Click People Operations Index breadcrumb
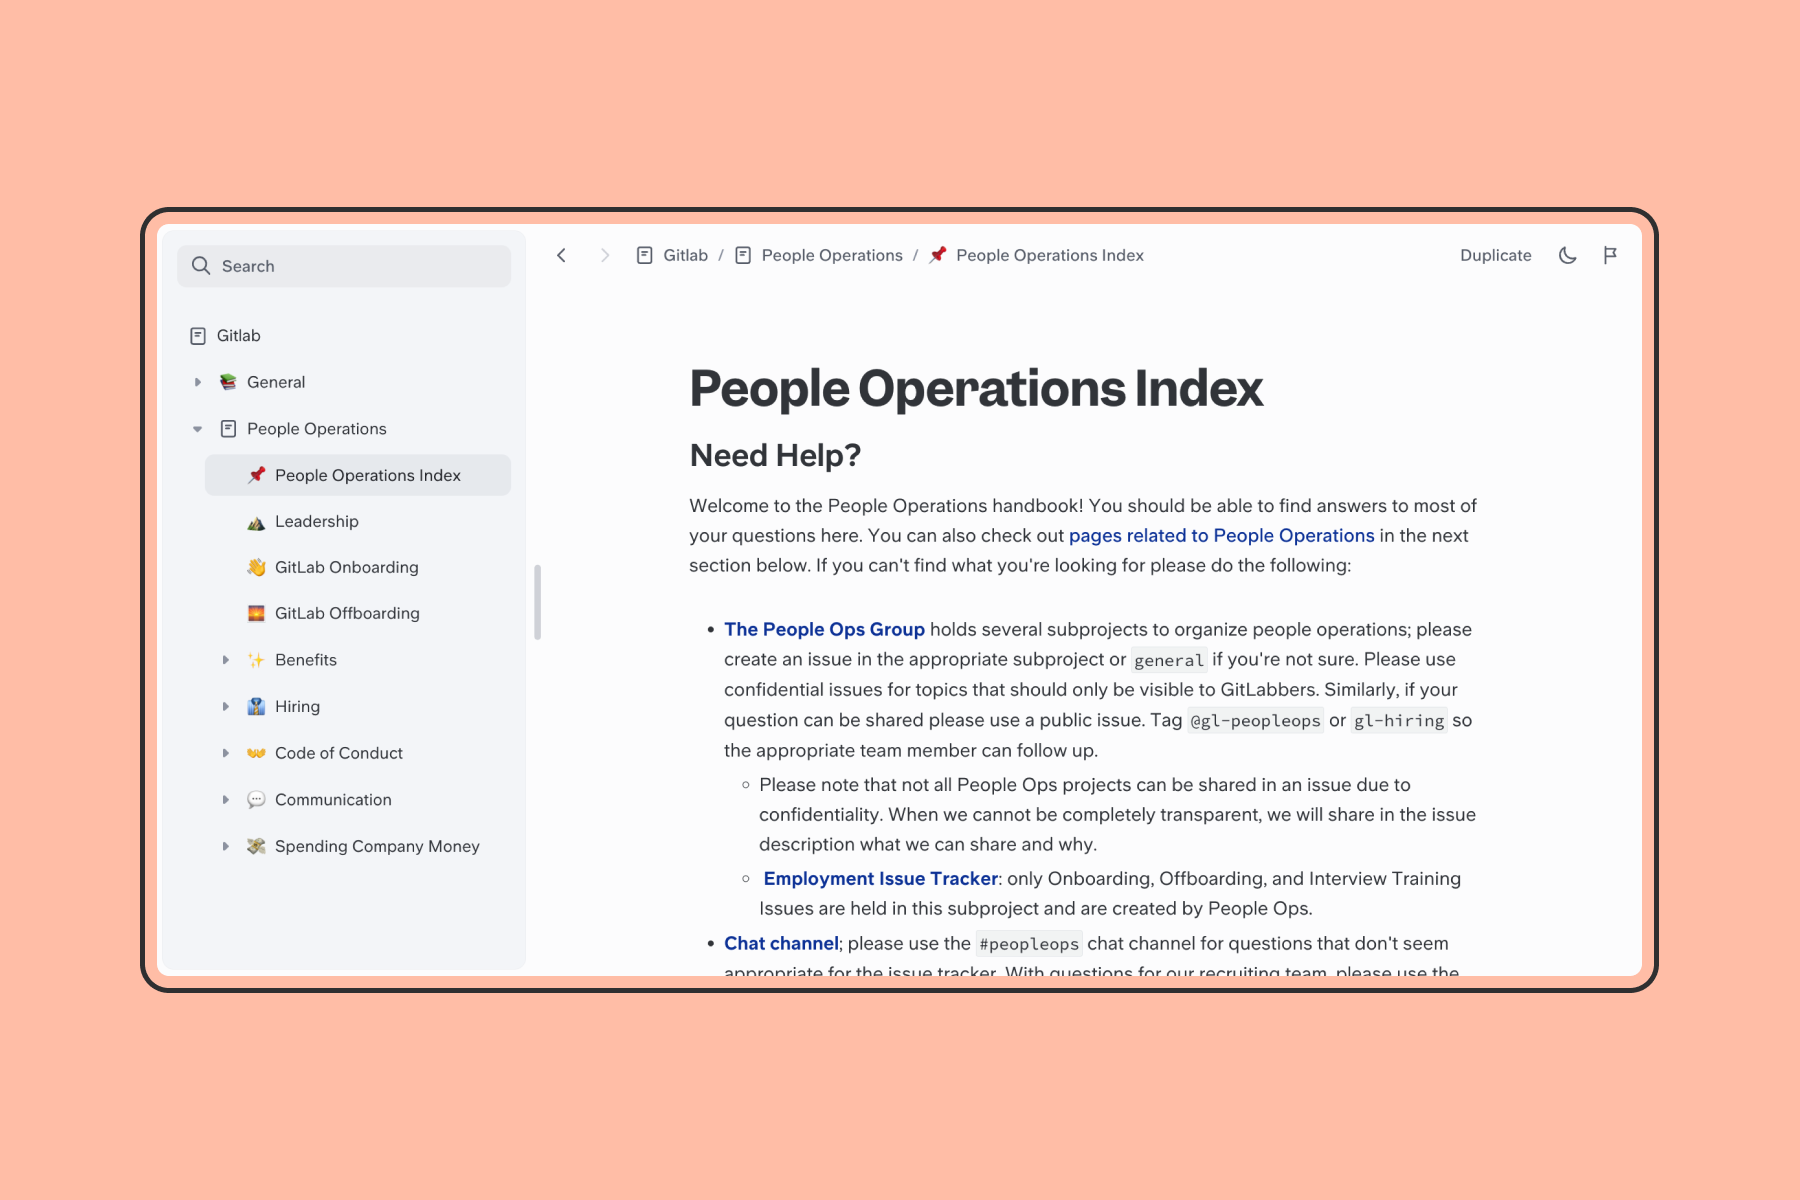1800x1200 pixels. (1050, 256)
